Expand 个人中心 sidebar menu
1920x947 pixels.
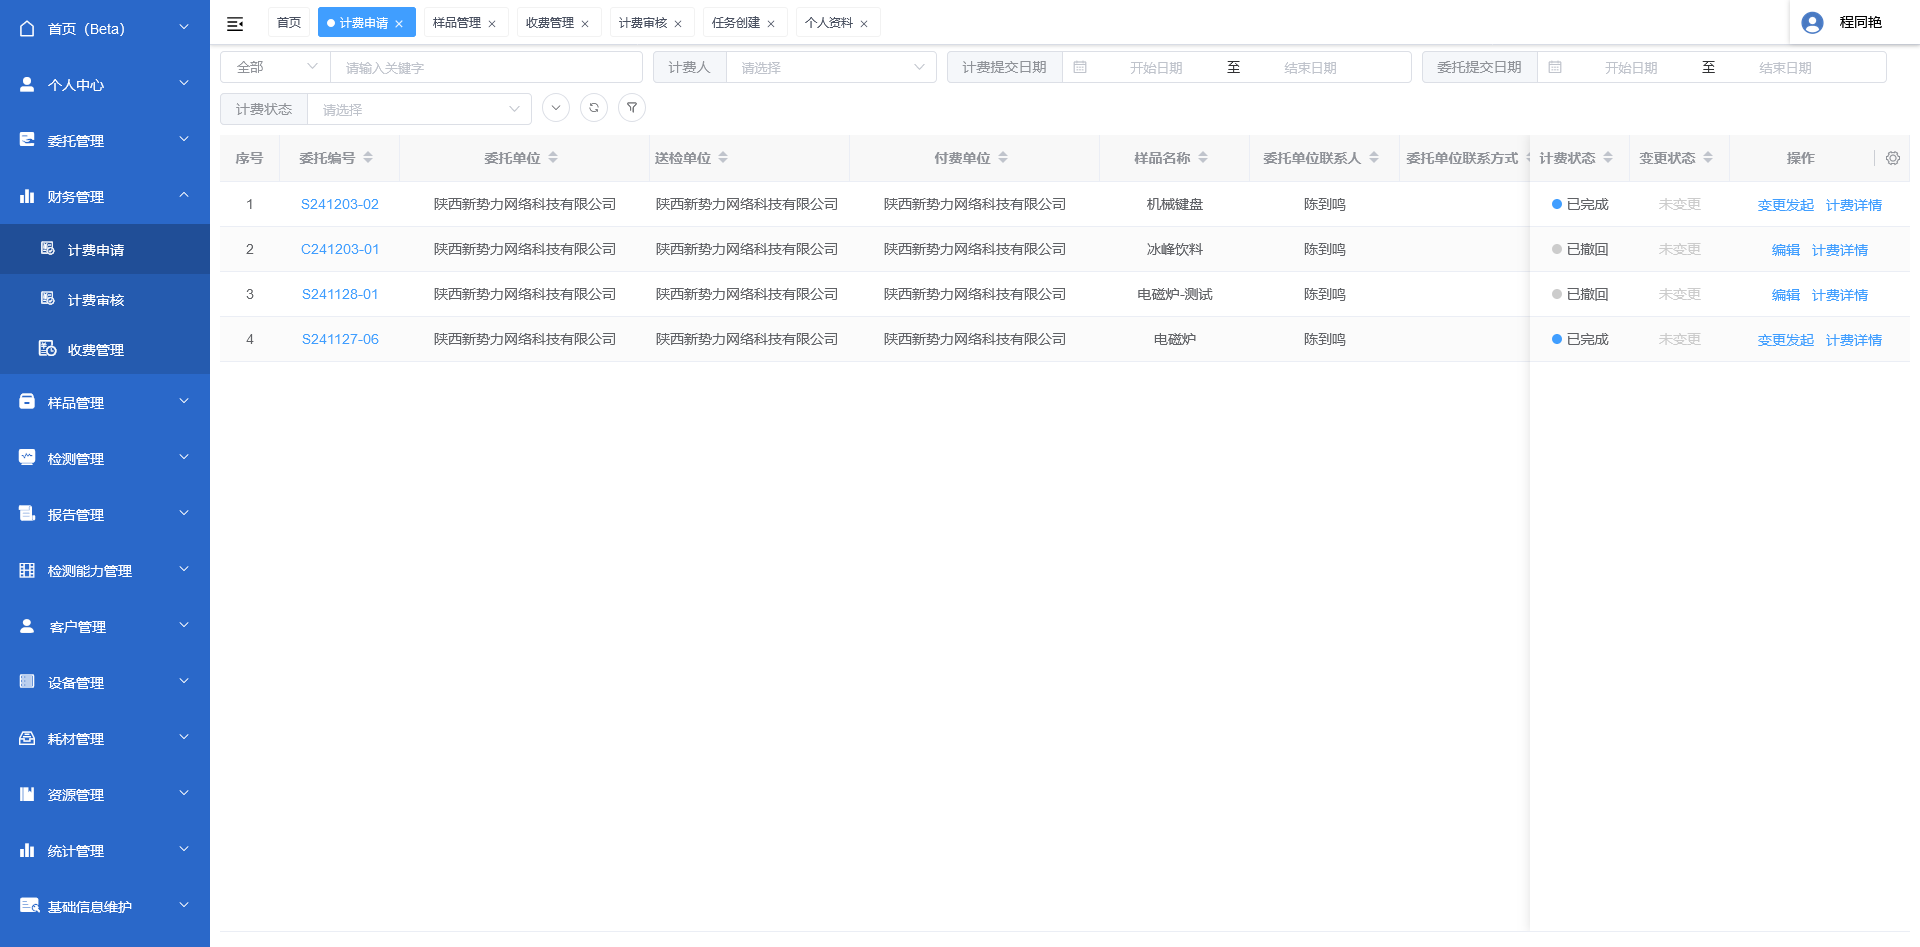105,84
